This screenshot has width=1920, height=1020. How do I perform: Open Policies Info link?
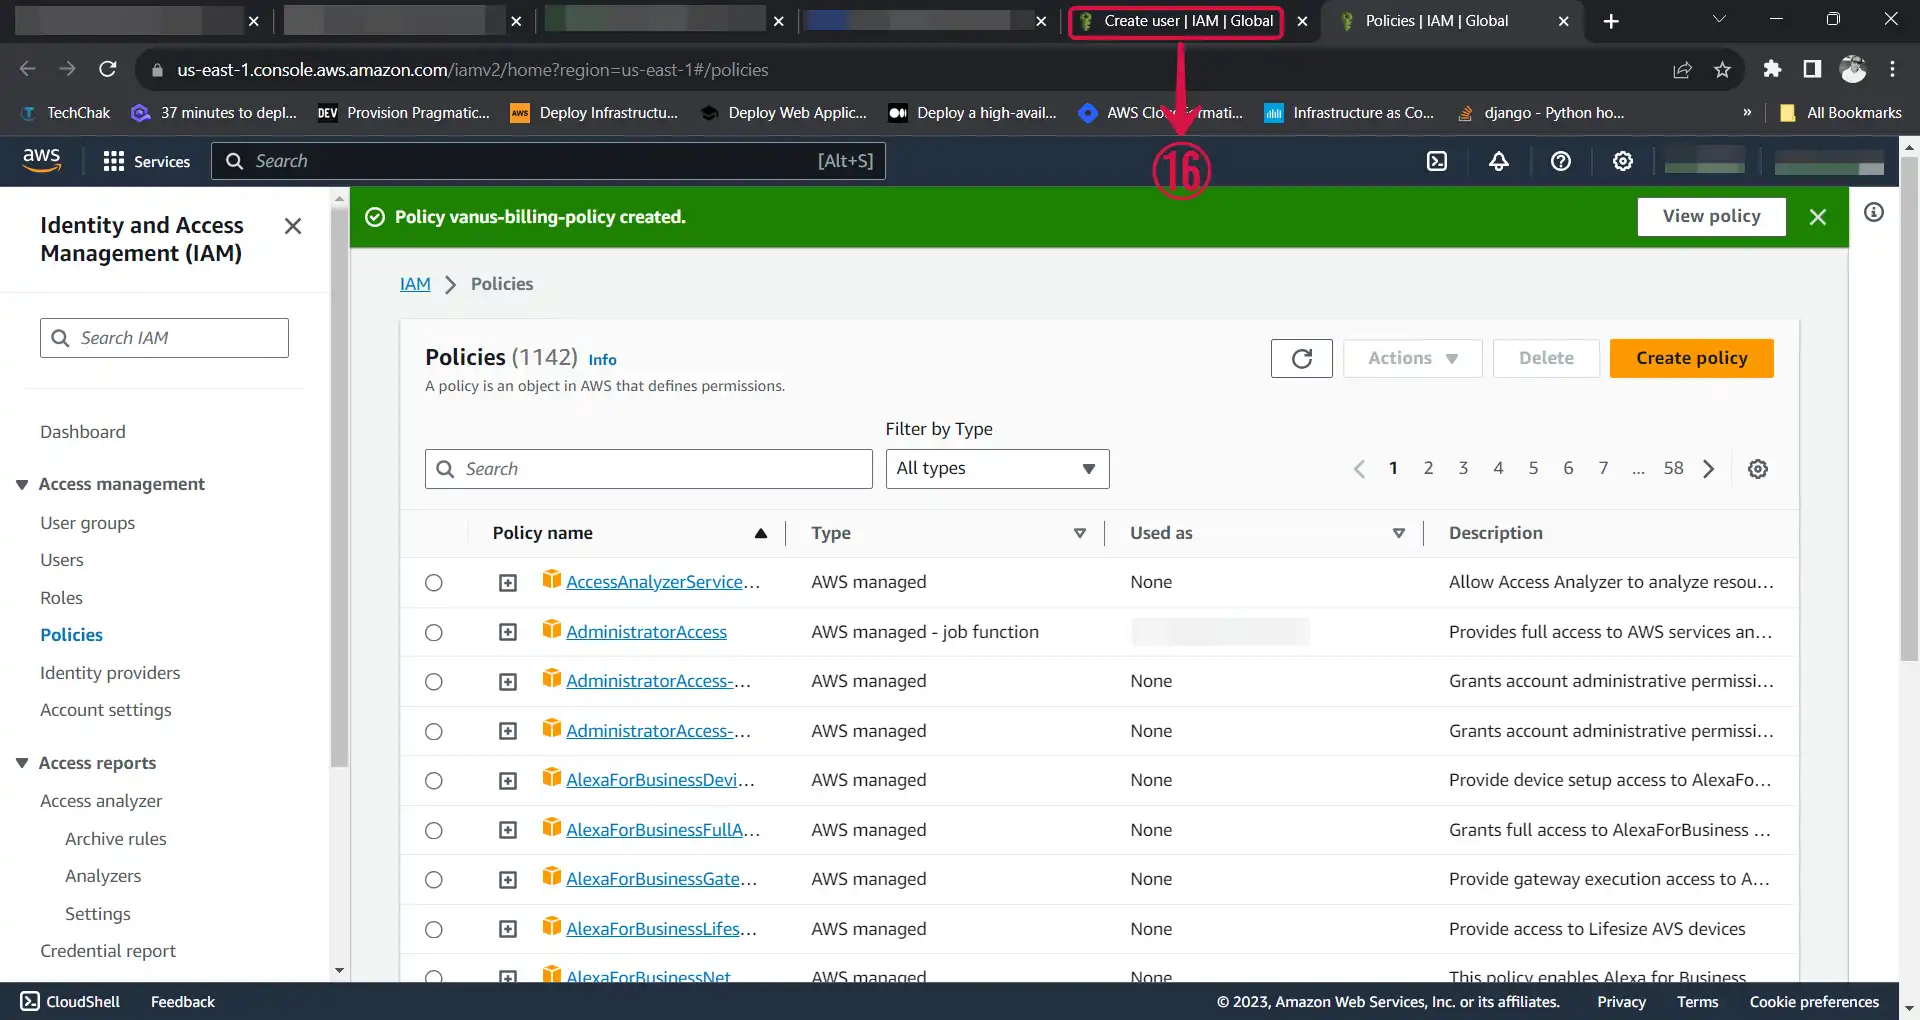(x=602, y=360)
